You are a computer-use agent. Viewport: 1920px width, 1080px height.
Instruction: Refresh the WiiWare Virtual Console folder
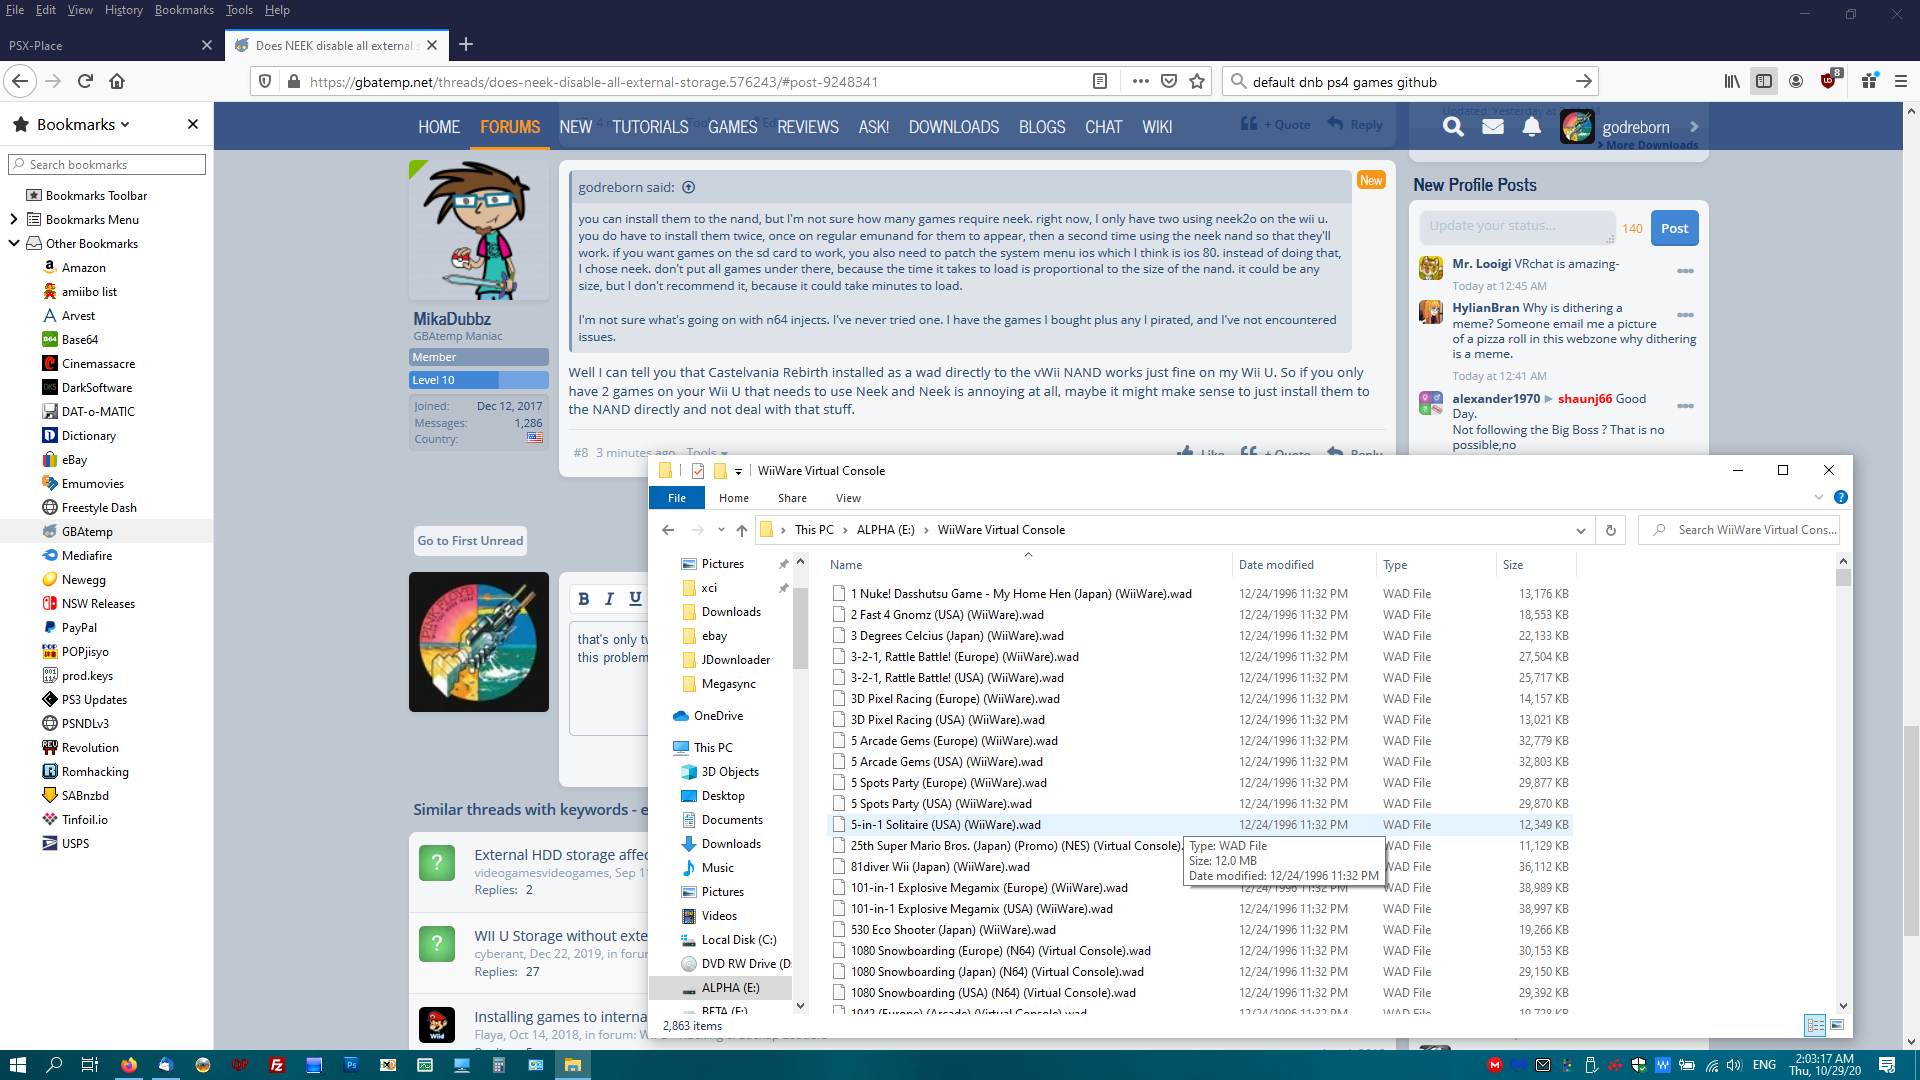[x=1611, y=530]
